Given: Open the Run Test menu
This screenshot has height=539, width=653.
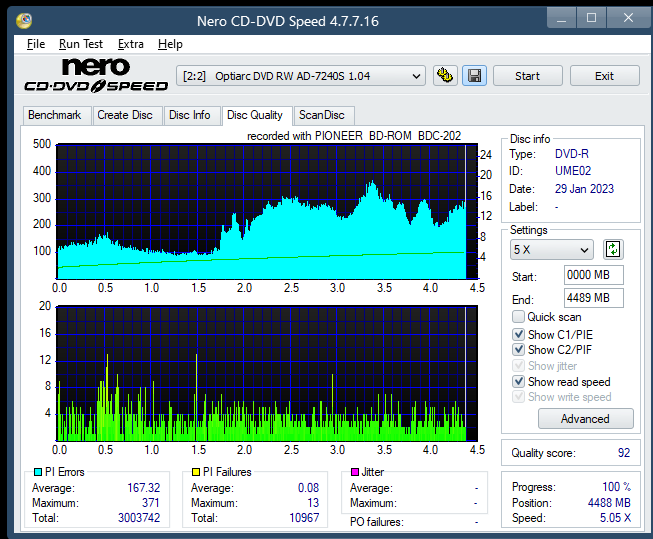Looking at the screenshot, I should pos(81,44).
